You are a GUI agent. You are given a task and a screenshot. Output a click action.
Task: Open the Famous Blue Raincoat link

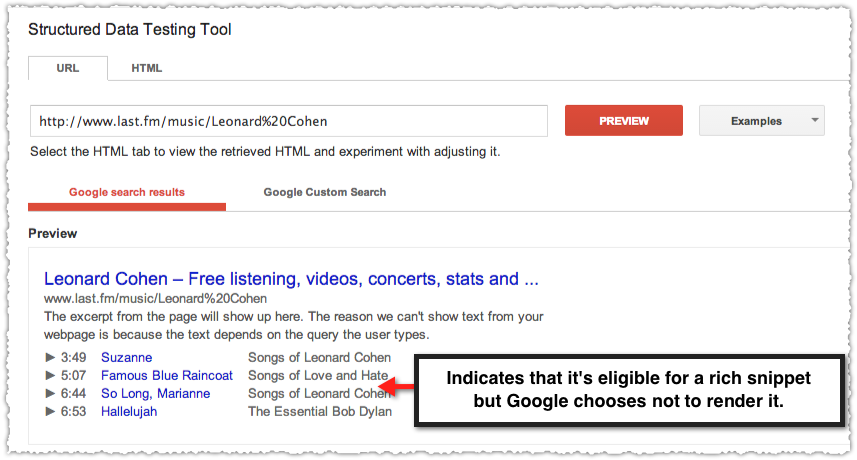[x=167, y=375]
